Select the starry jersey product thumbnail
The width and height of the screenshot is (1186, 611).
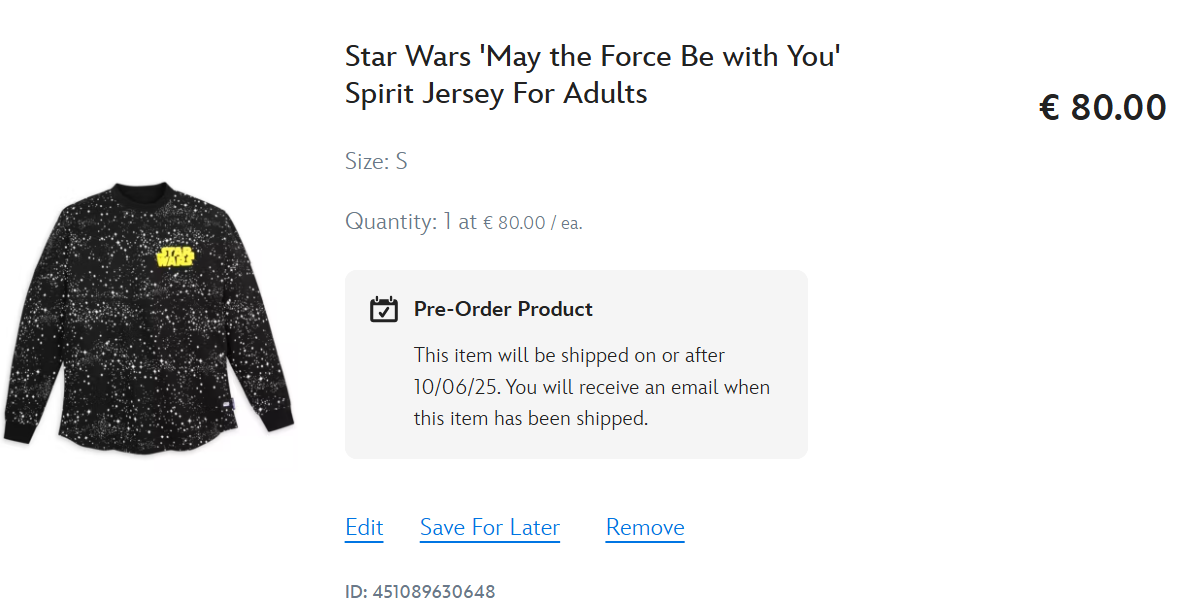point(148,318)
